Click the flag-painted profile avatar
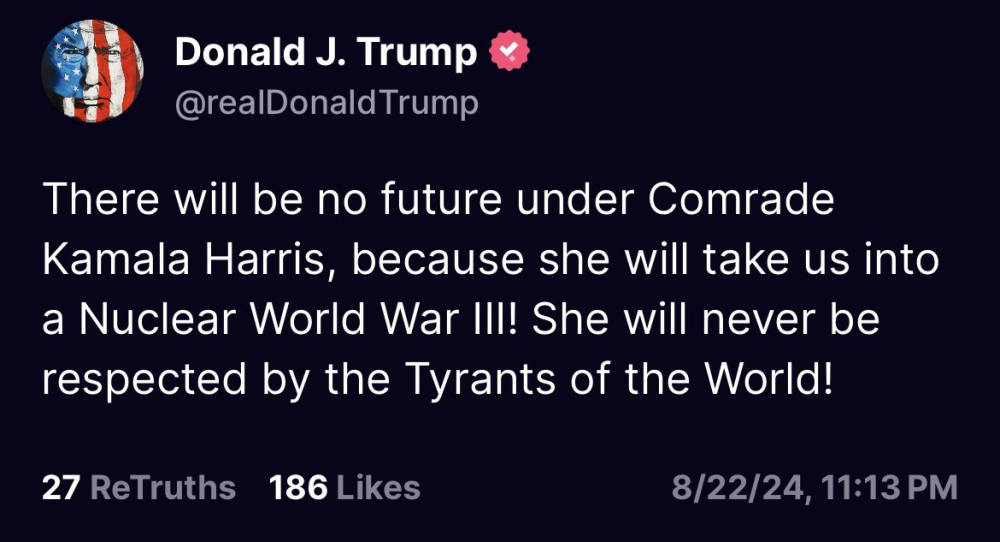1000x542 pixels. 93,72
